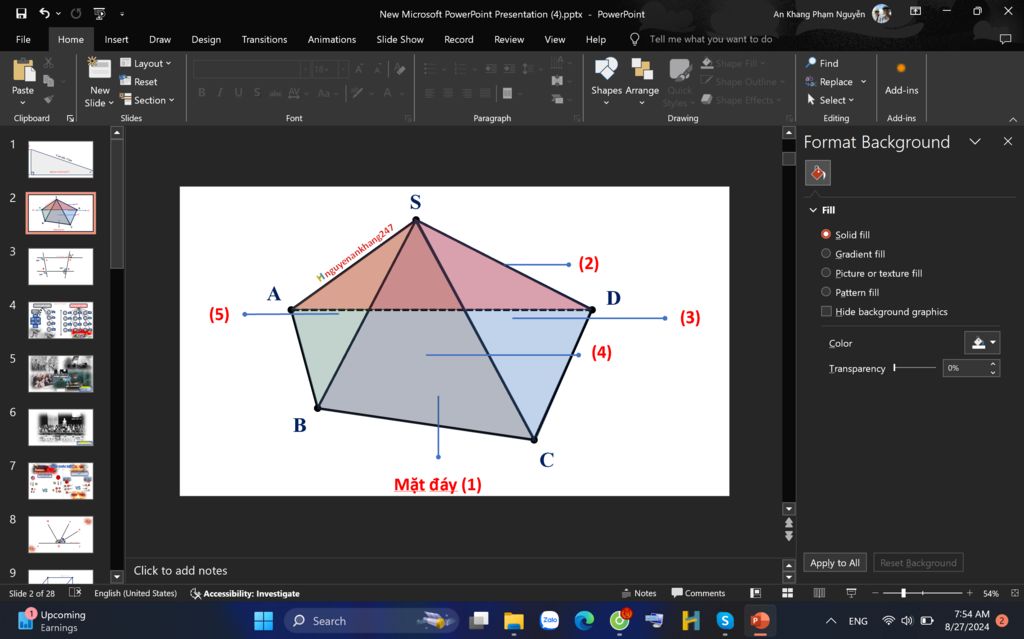Open the Add-ins icon

(901, 69)
